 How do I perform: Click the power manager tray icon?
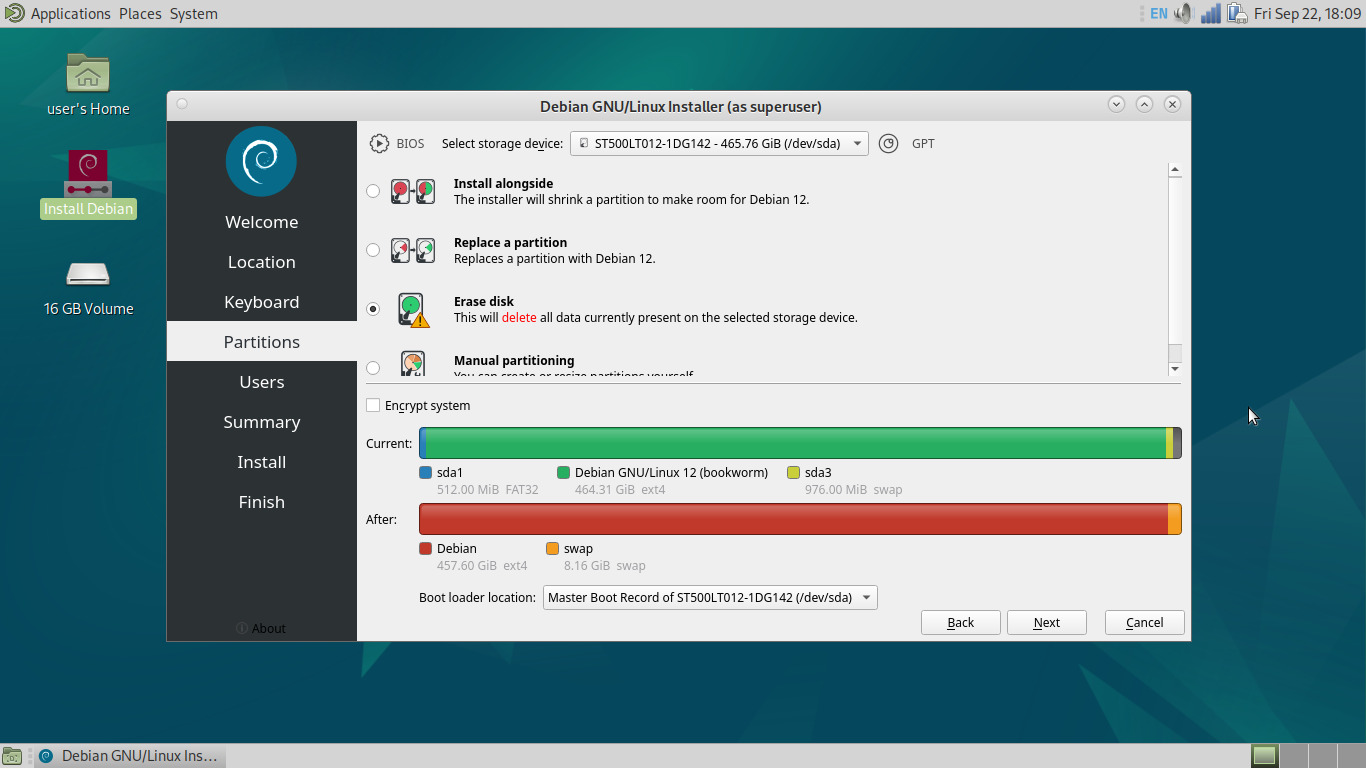tap(1237, 13)
